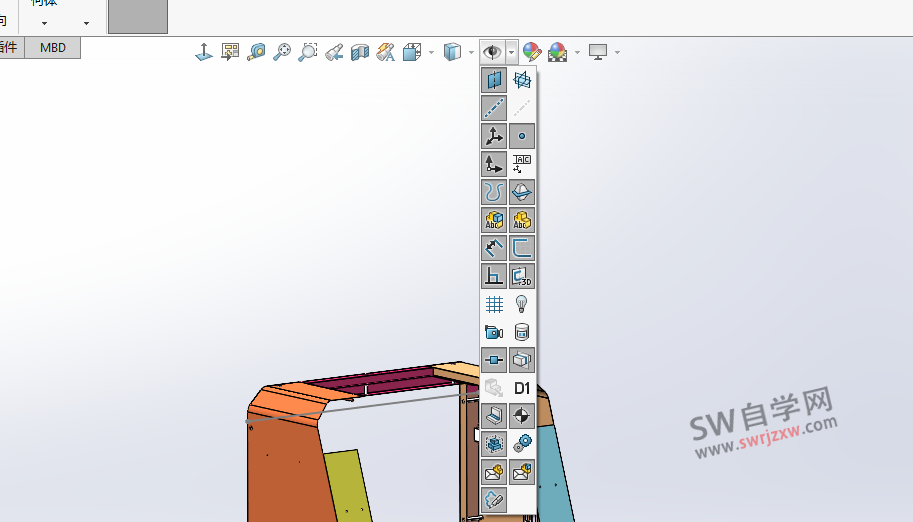Toggle View Sketch Relations icon
The width and height of the screenshot is (913, 522).
click(x=494, y=276)
